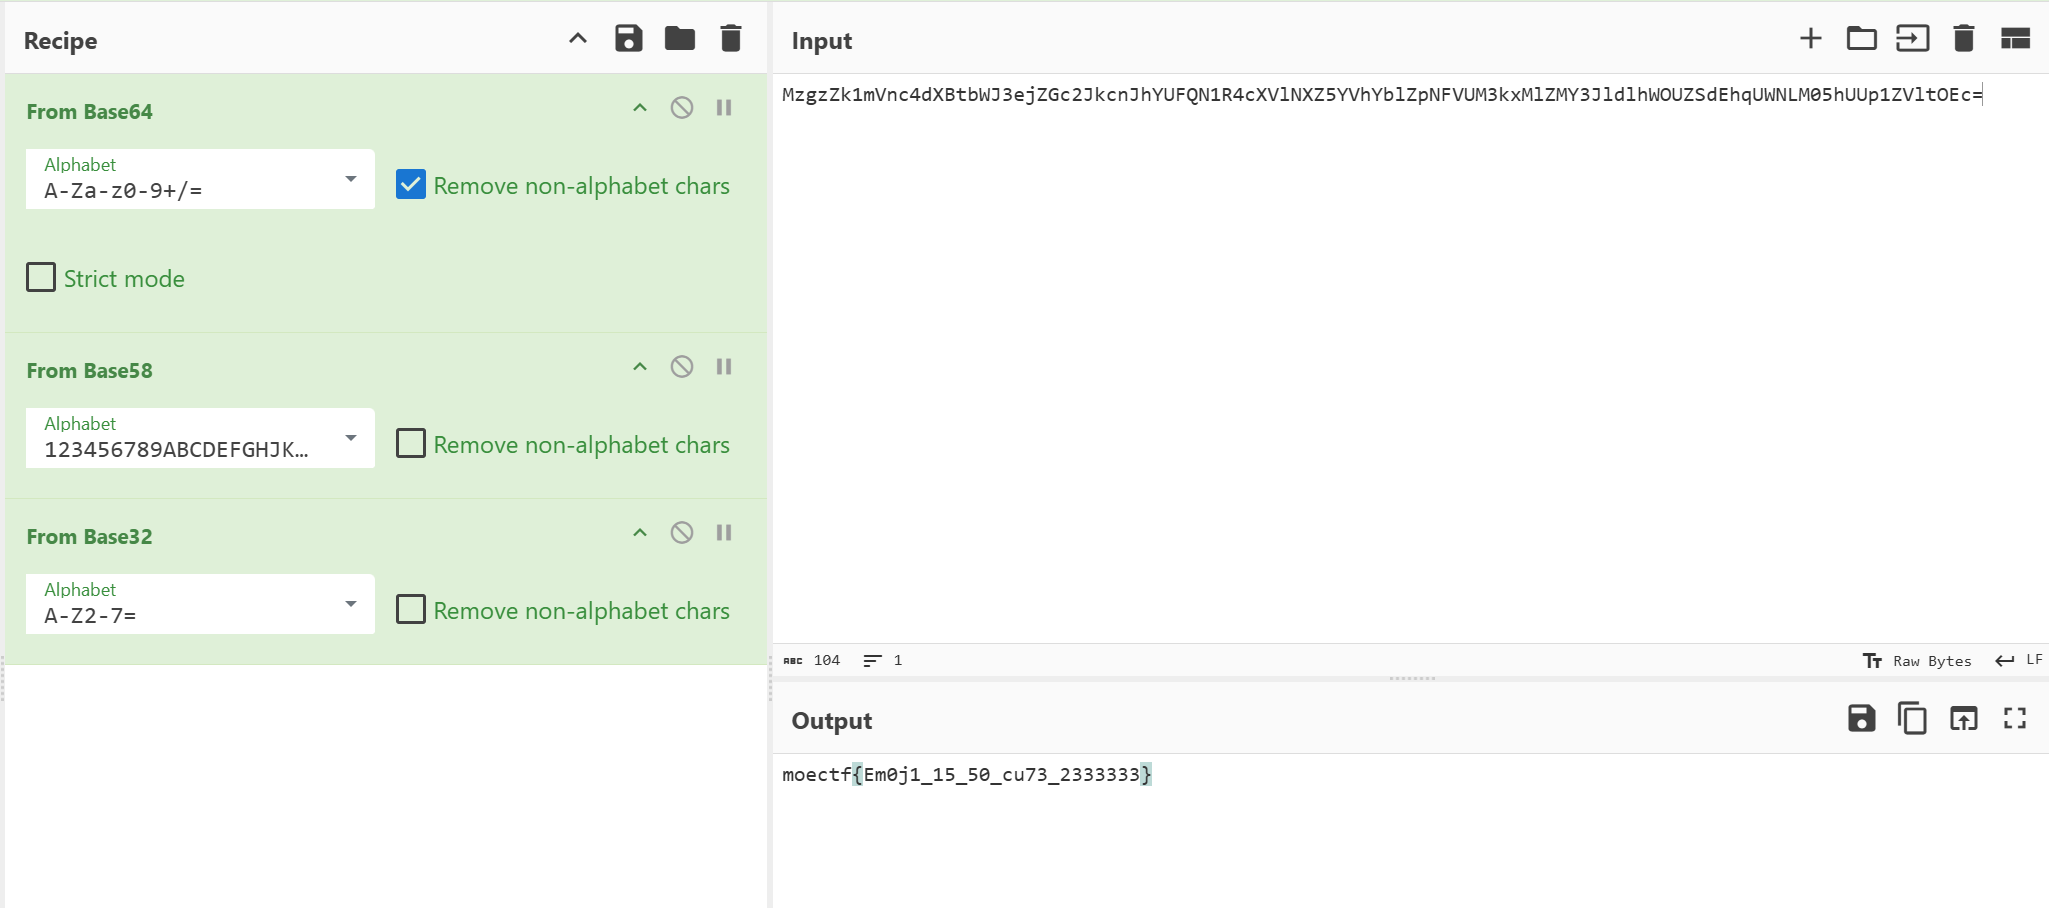Collapse the From Base32 operation
The height and width of the screenshot is (908, 2049).
(x=640, y=533)
